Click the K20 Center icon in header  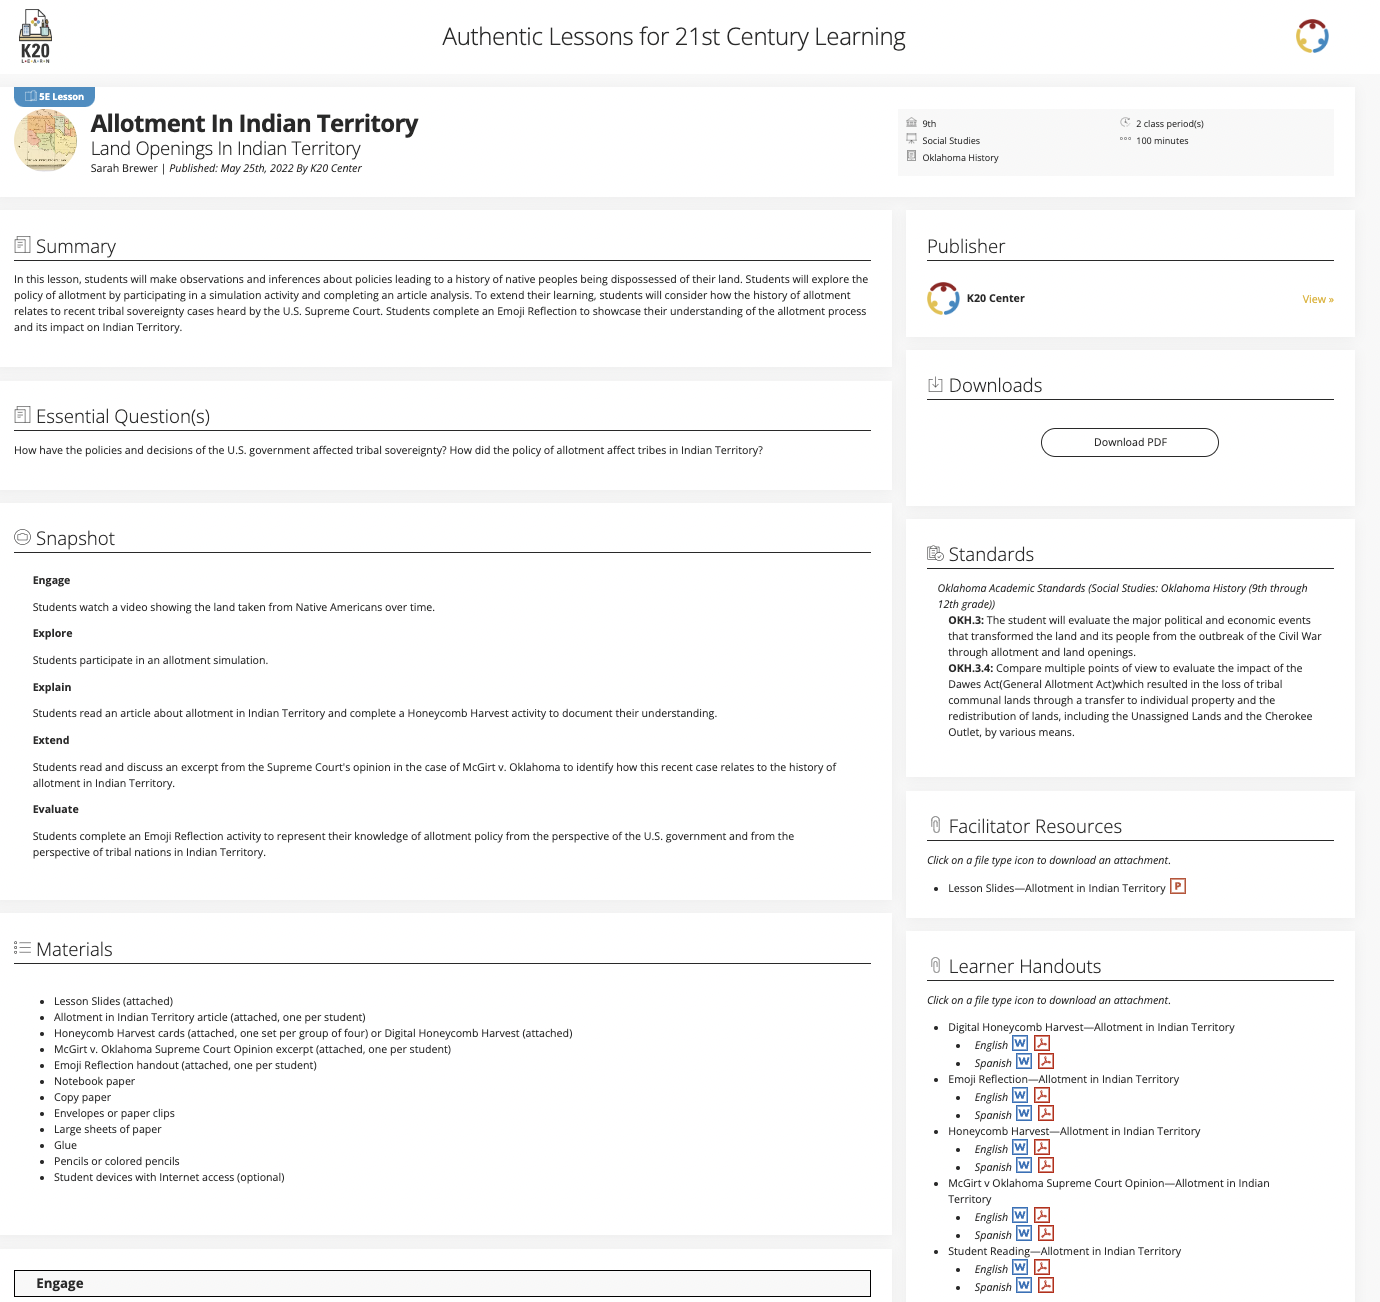click(x=1312, y=37)
